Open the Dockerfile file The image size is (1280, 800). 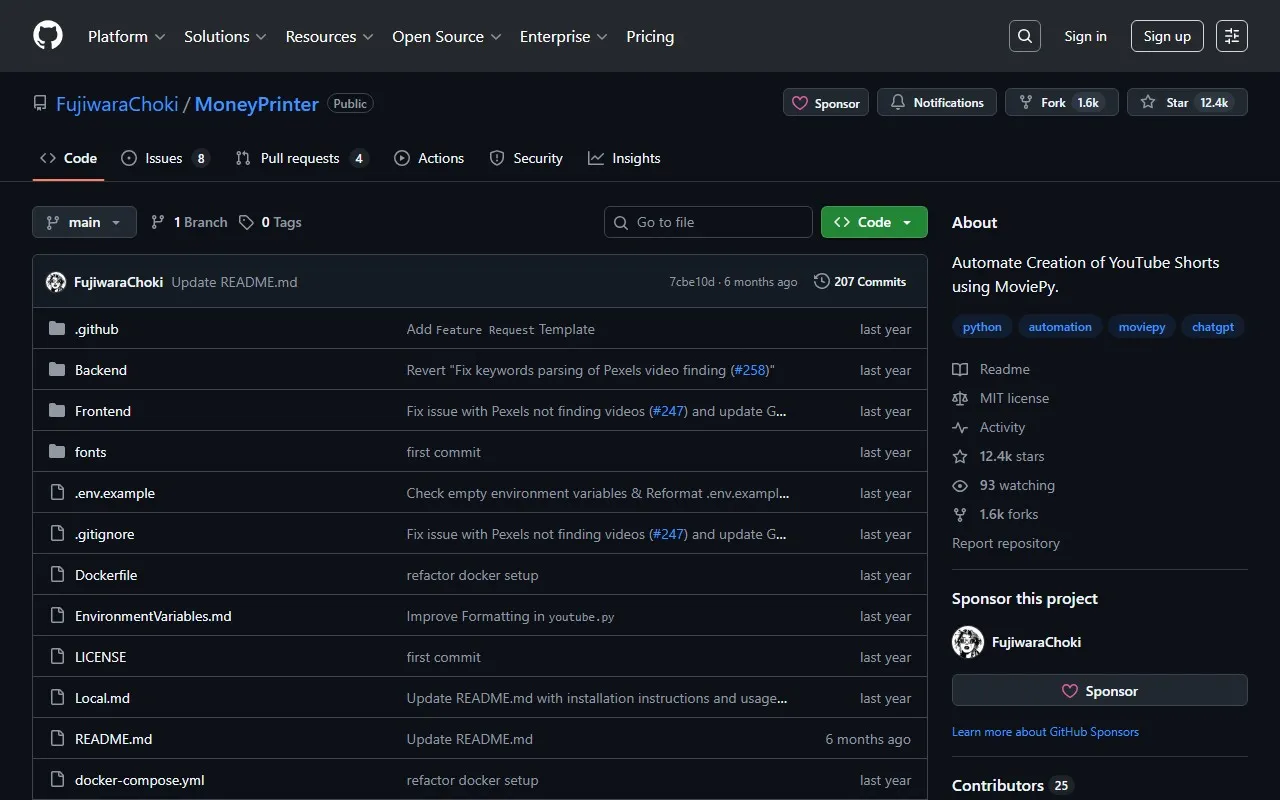coord(106,575)
